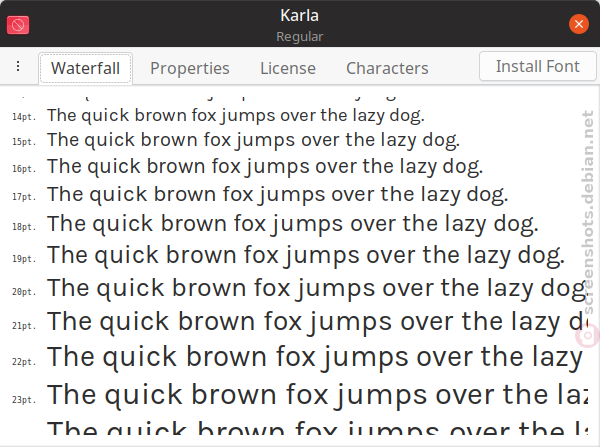View the License tab

(288, 69)
